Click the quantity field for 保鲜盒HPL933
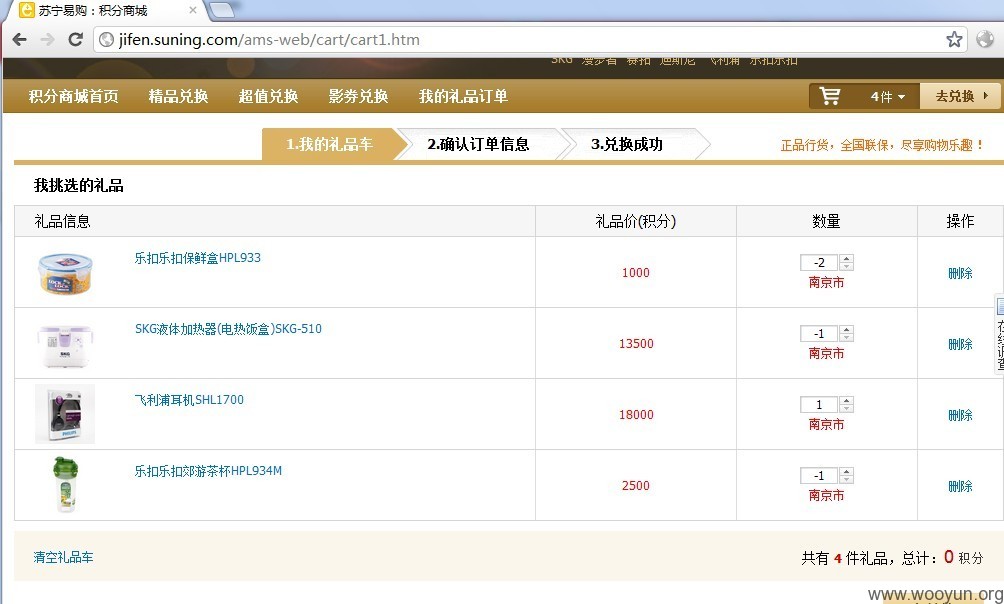Viewport: 1004px width, 604px height. coord(819,263)
